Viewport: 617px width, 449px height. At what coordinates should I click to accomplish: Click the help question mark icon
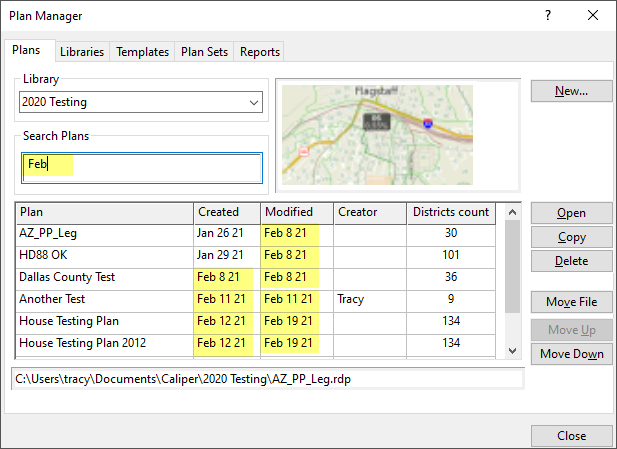click(x=547, y=16)
